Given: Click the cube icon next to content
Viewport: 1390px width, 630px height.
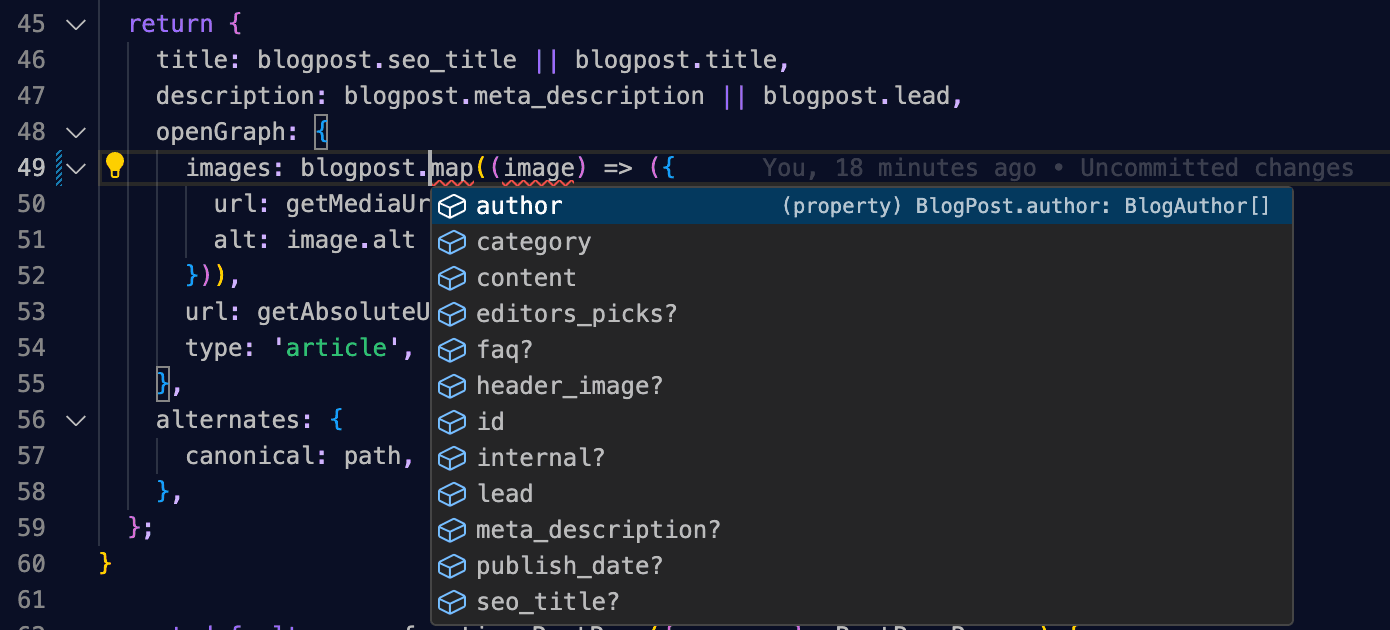Looking at the screenshot, I should [453, 278].
